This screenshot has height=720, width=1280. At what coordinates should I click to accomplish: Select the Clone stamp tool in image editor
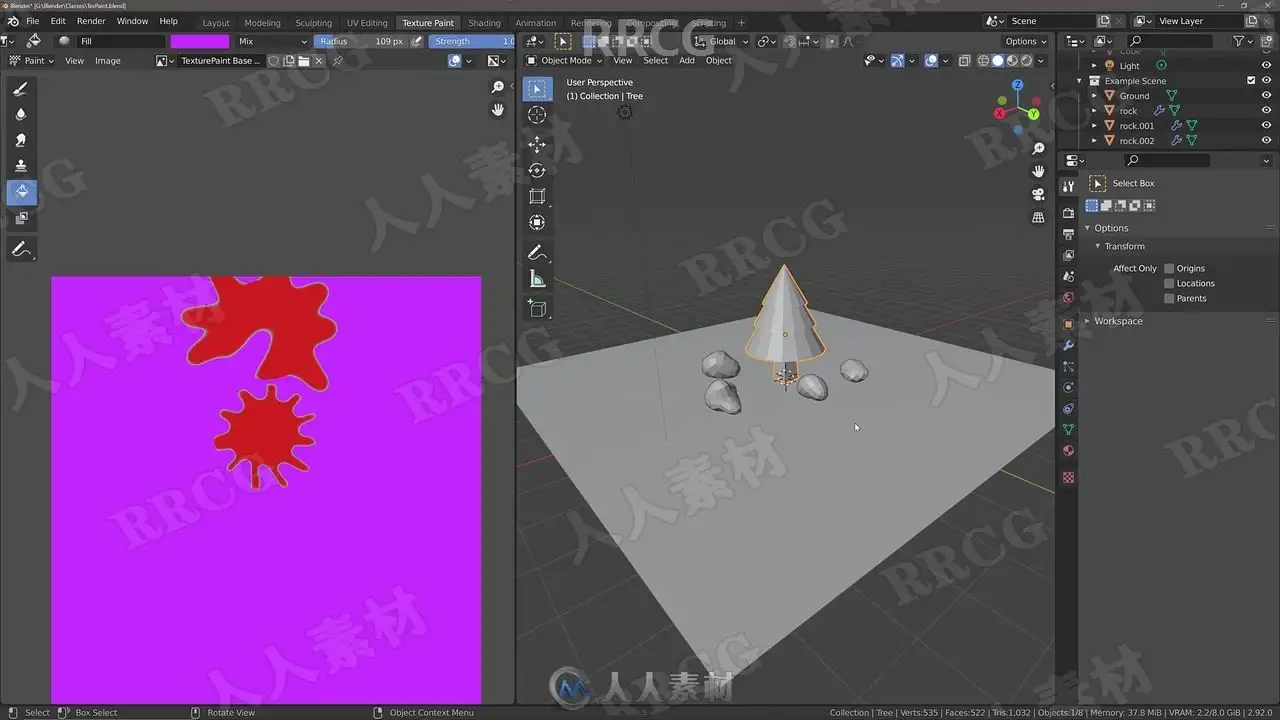[21, 166]
